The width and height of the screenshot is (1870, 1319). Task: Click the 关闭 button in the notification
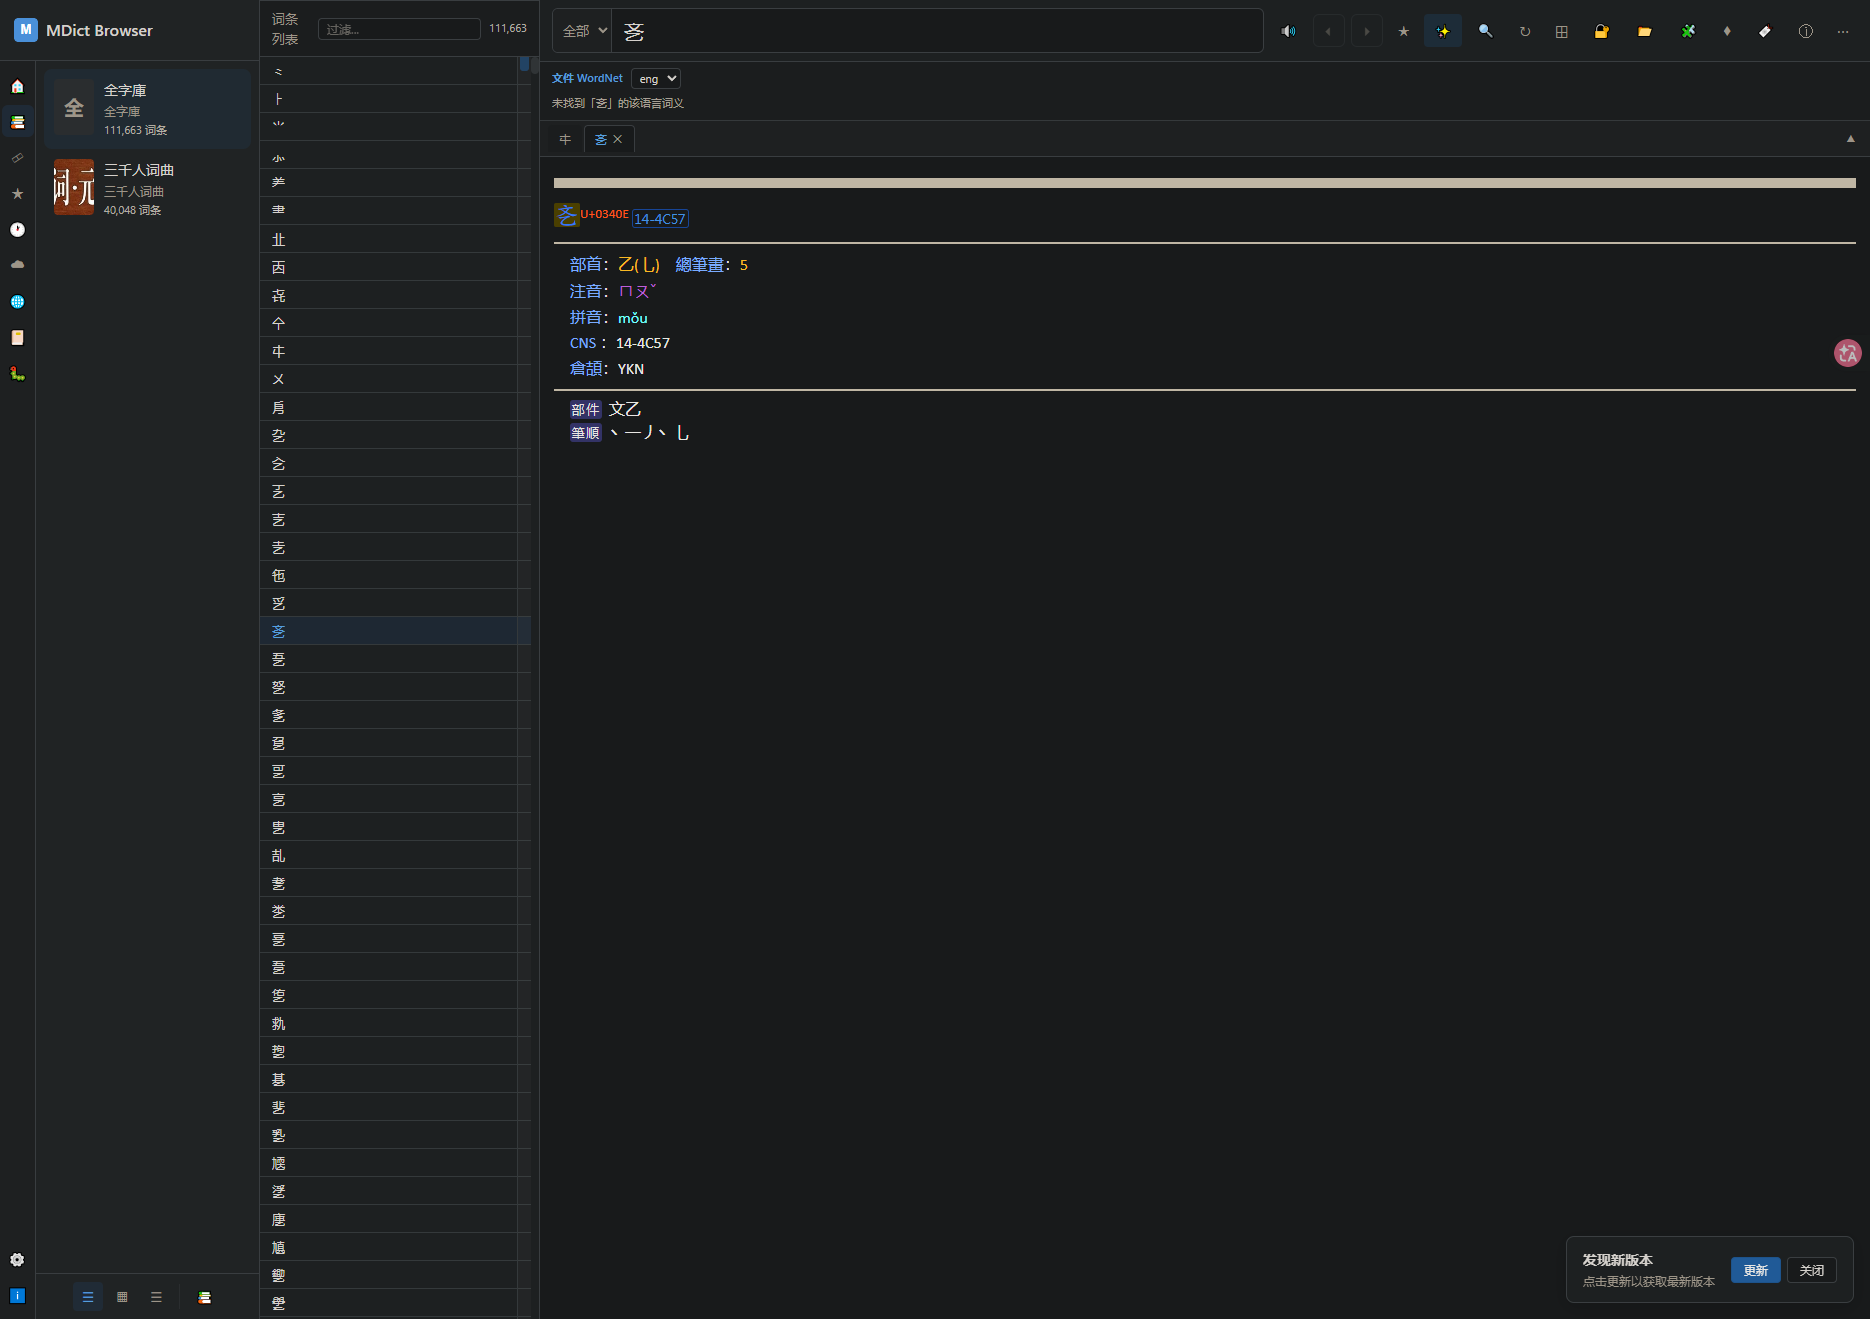click(1811, 1270)
